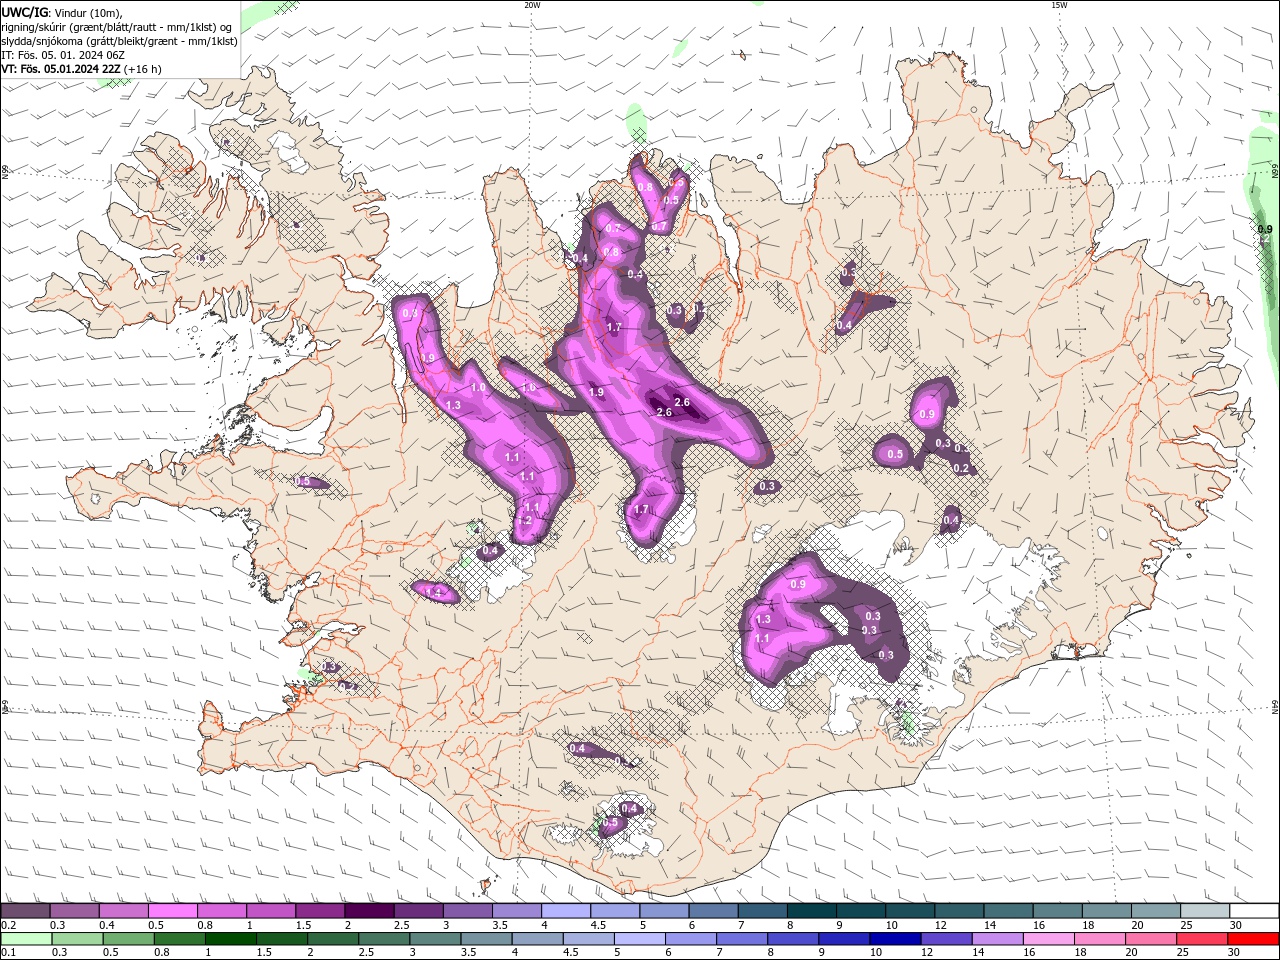Pick the lower-row swatch labeled 0.5
Screen dimensions: 1280x960
coord(127,939)
